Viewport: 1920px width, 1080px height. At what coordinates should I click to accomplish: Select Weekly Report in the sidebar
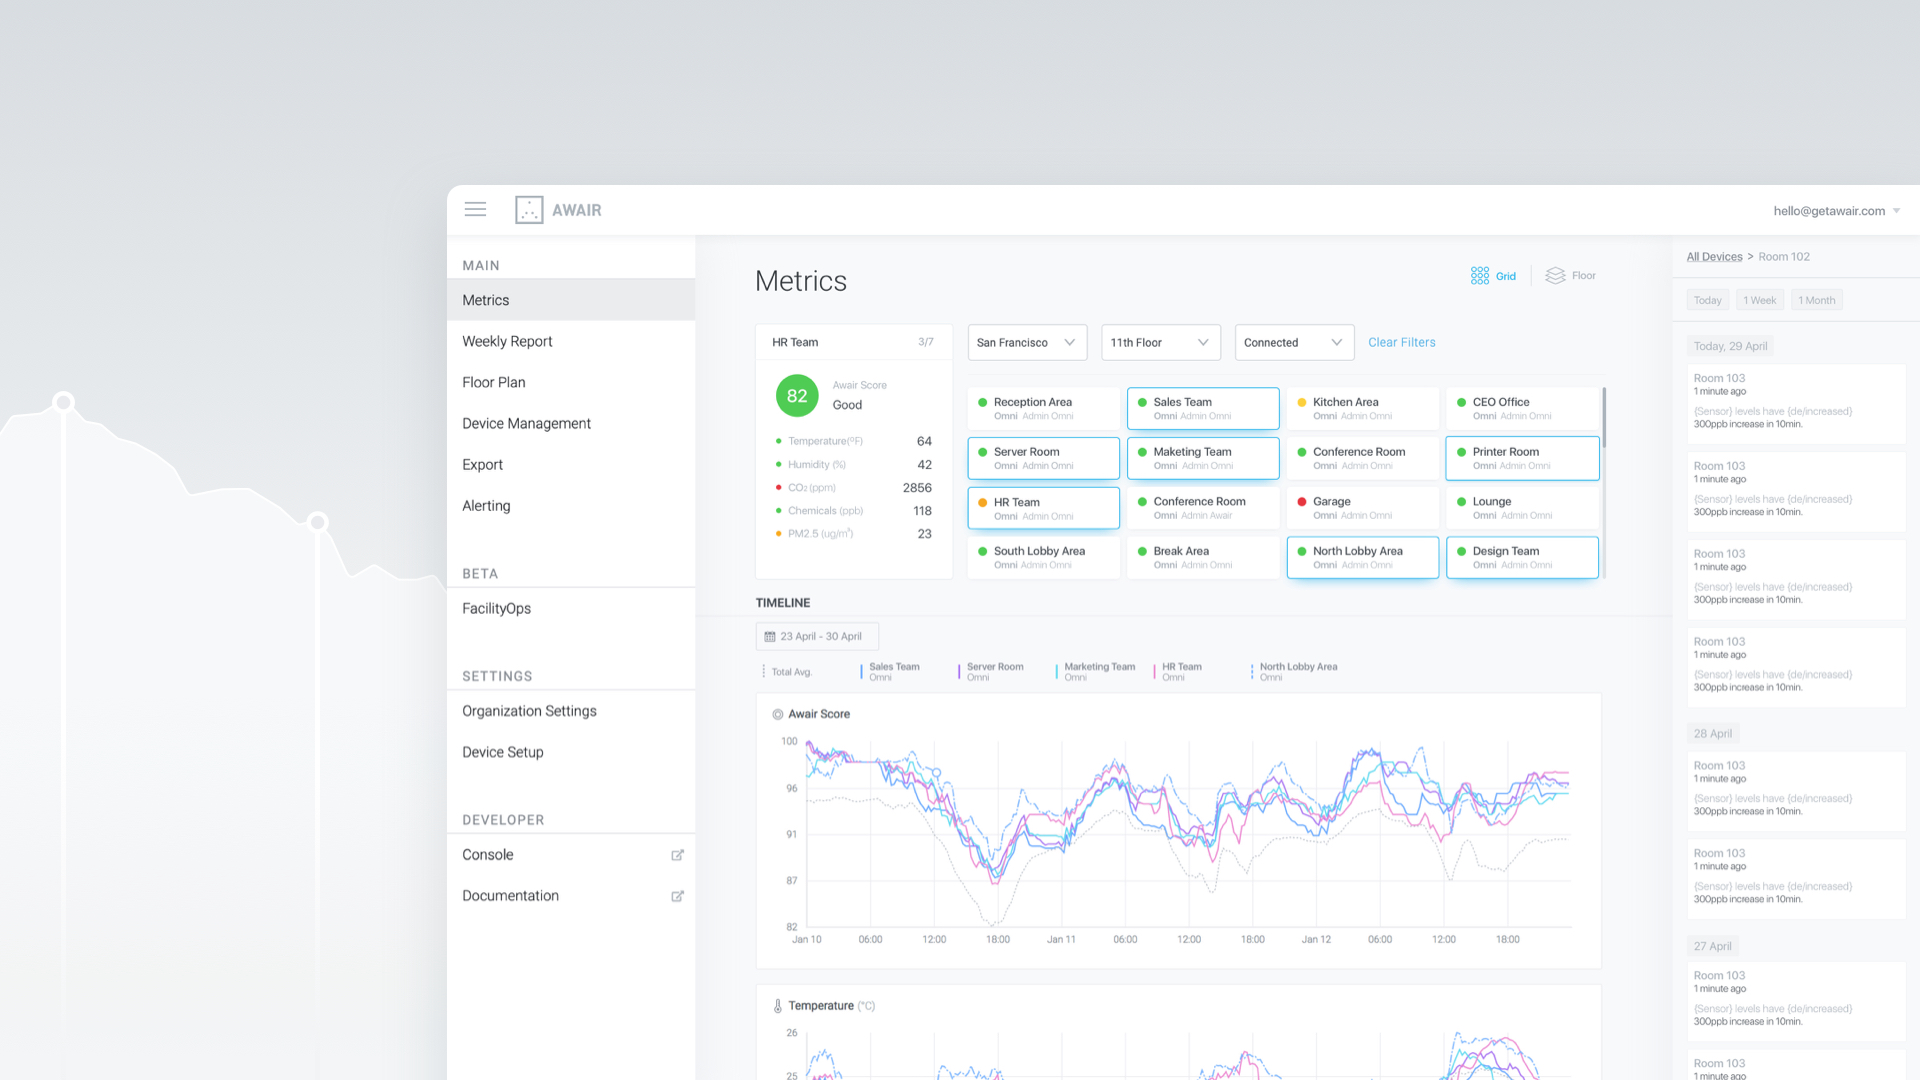506,341
